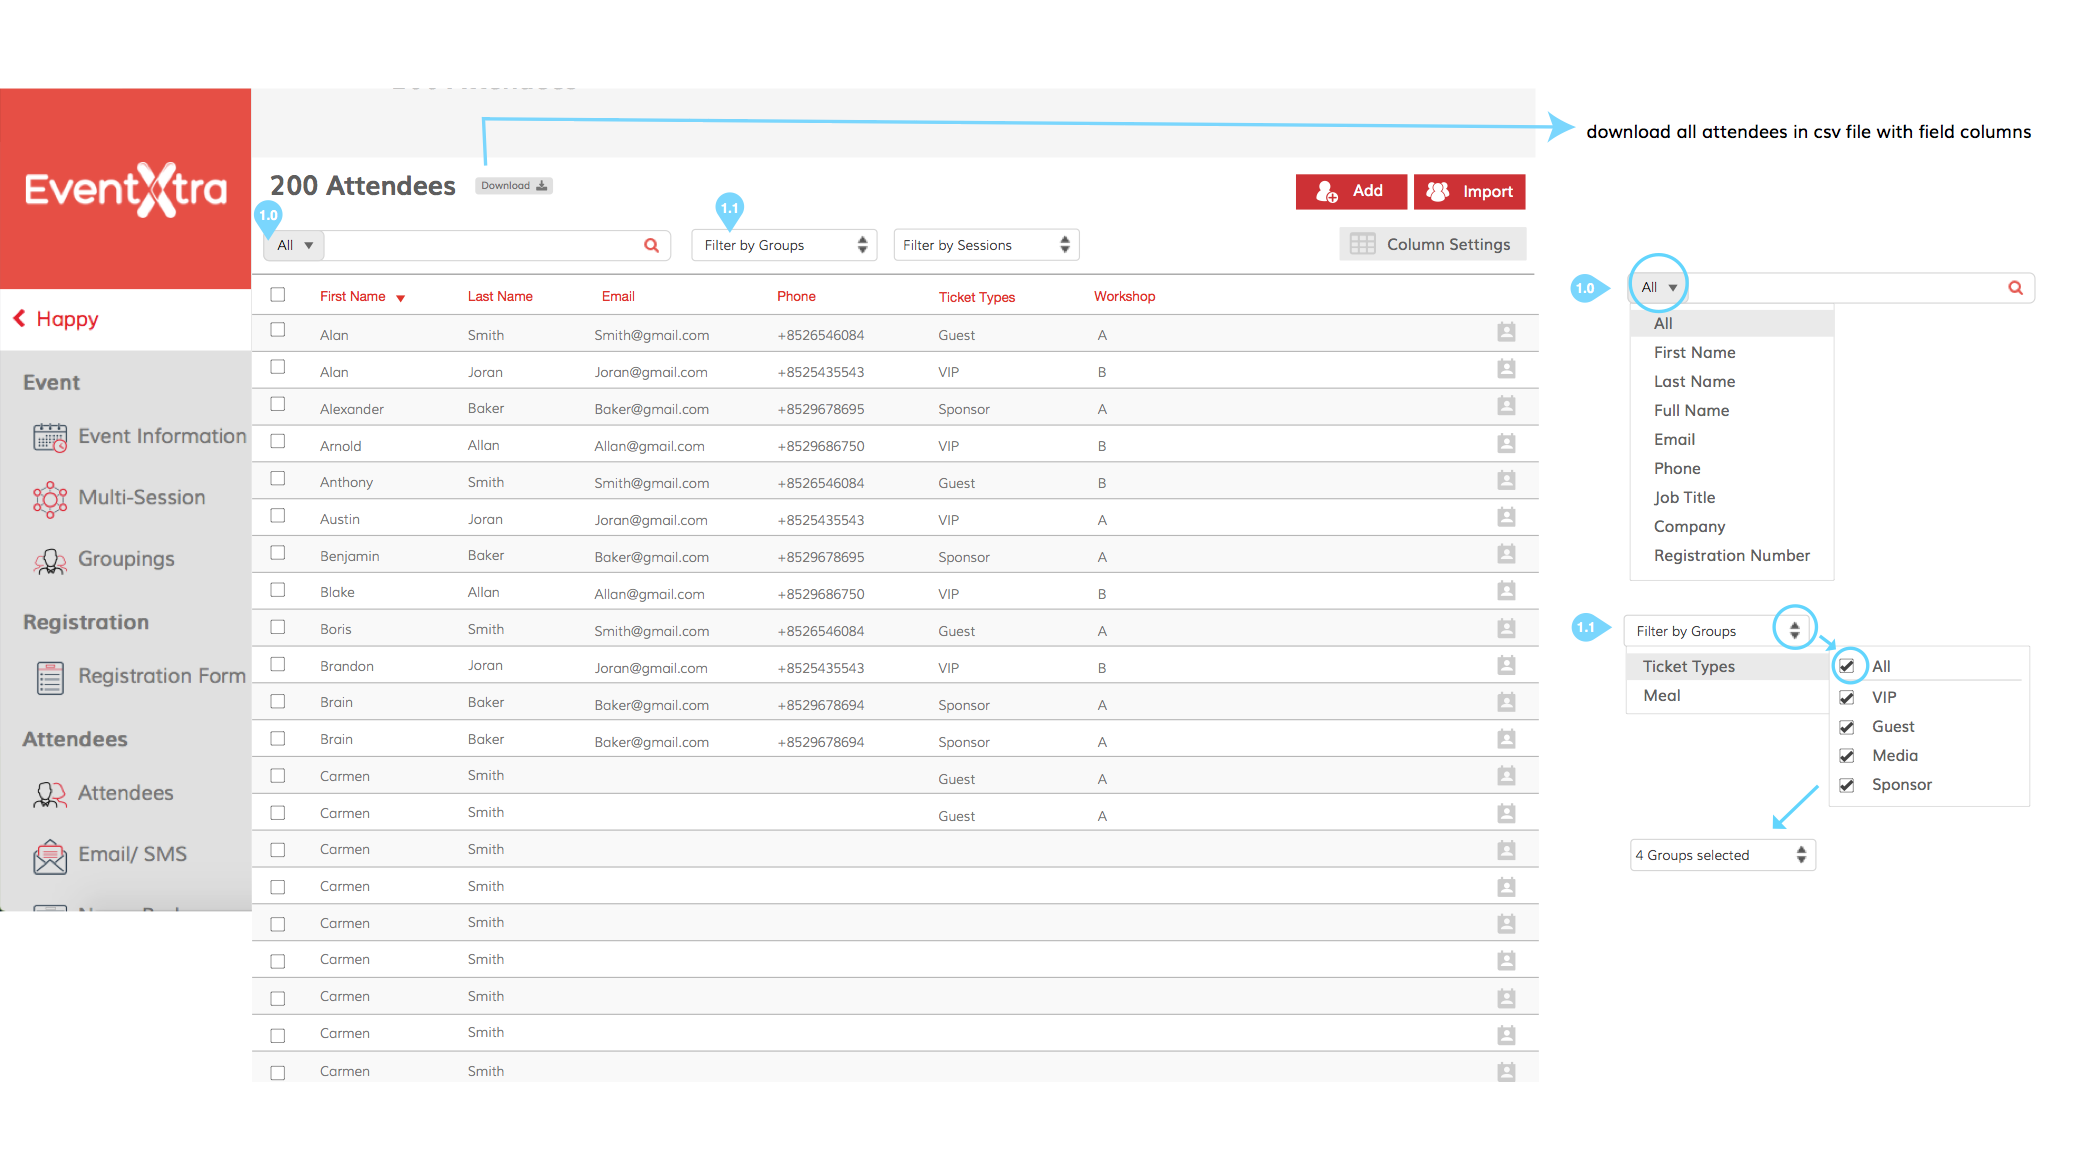Click the magnifier icon in the enlarged search bar

click(x=2015, y=288)
